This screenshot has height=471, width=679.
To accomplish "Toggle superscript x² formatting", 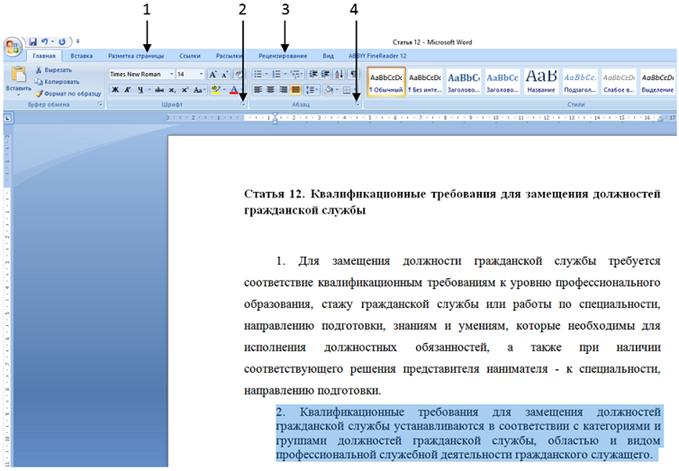I will [184, 90].
